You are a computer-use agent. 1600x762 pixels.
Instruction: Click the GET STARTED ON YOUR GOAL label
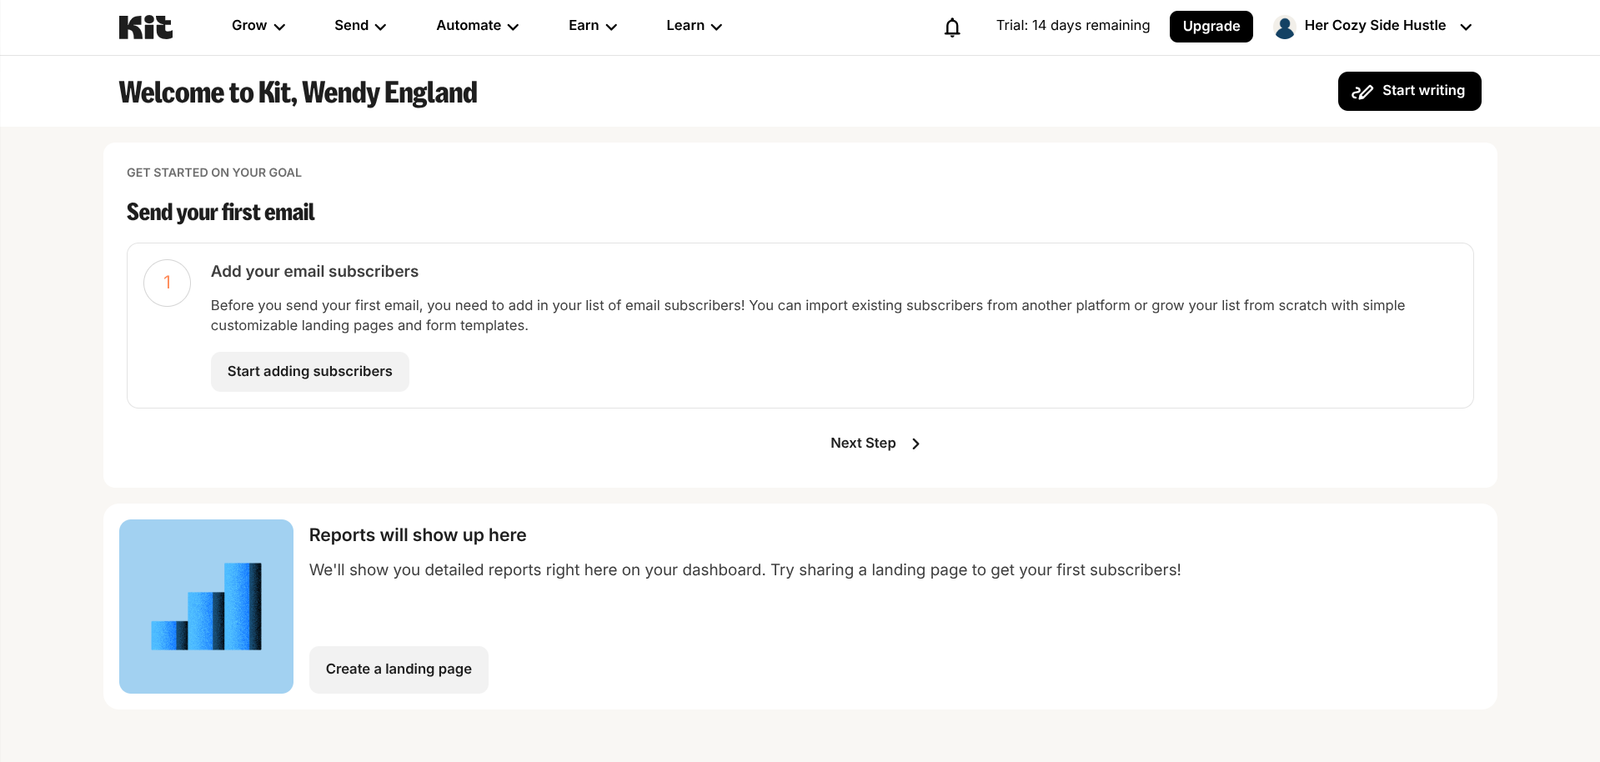214,173
